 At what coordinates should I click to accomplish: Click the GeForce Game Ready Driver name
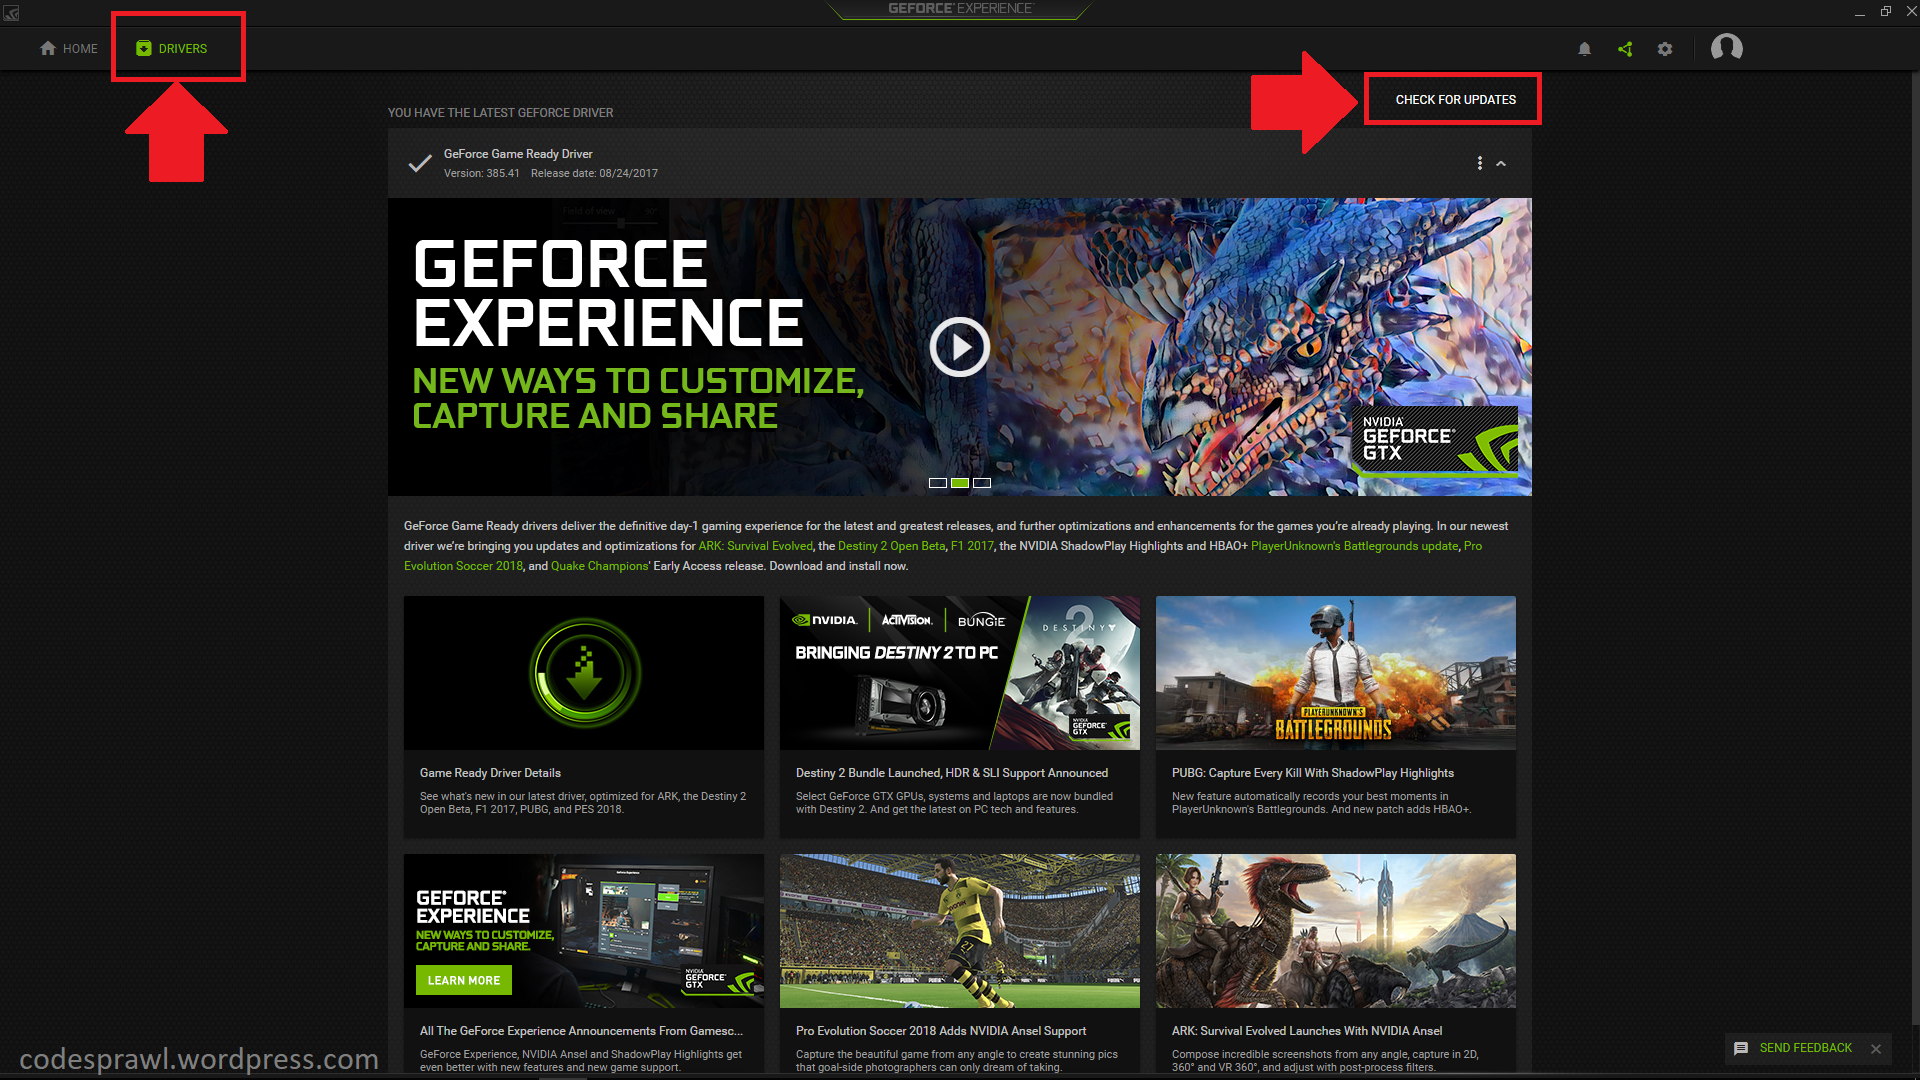click(519, 154)
